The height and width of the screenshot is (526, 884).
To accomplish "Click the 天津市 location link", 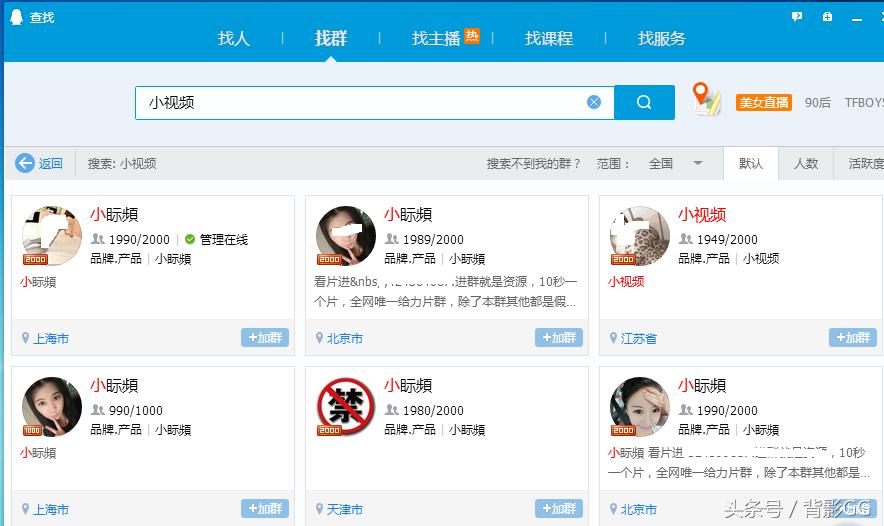I will point(344,509).
